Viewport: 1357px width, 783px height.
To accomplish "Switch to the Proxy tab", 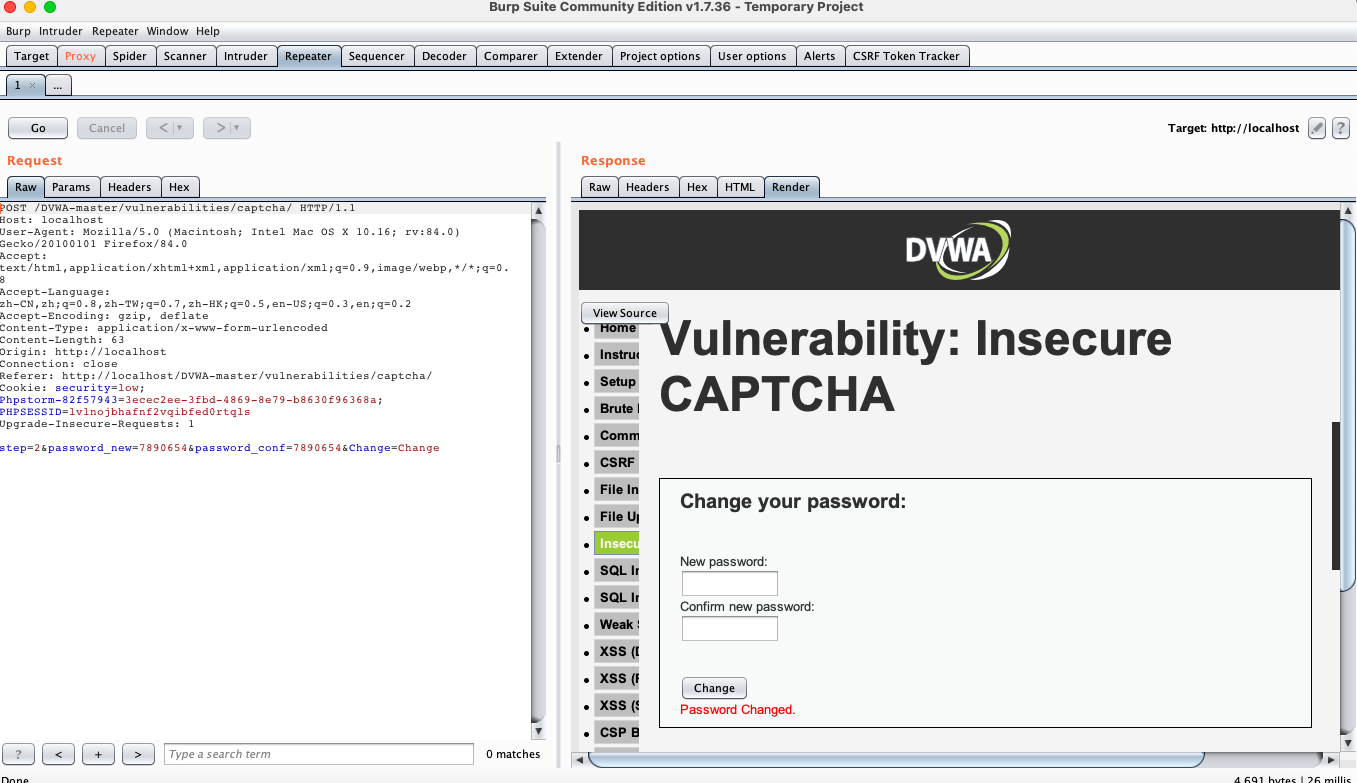I will [x=80, y=56].
